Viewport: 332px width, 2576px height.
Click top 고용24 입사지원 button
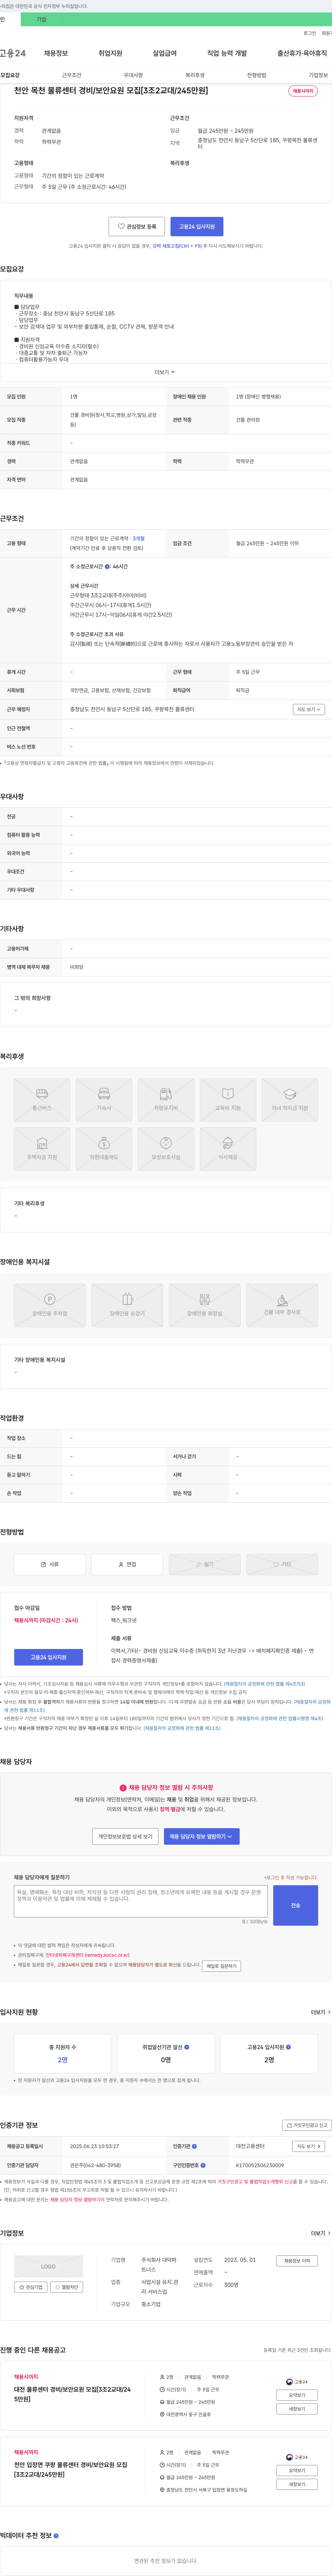197,227
